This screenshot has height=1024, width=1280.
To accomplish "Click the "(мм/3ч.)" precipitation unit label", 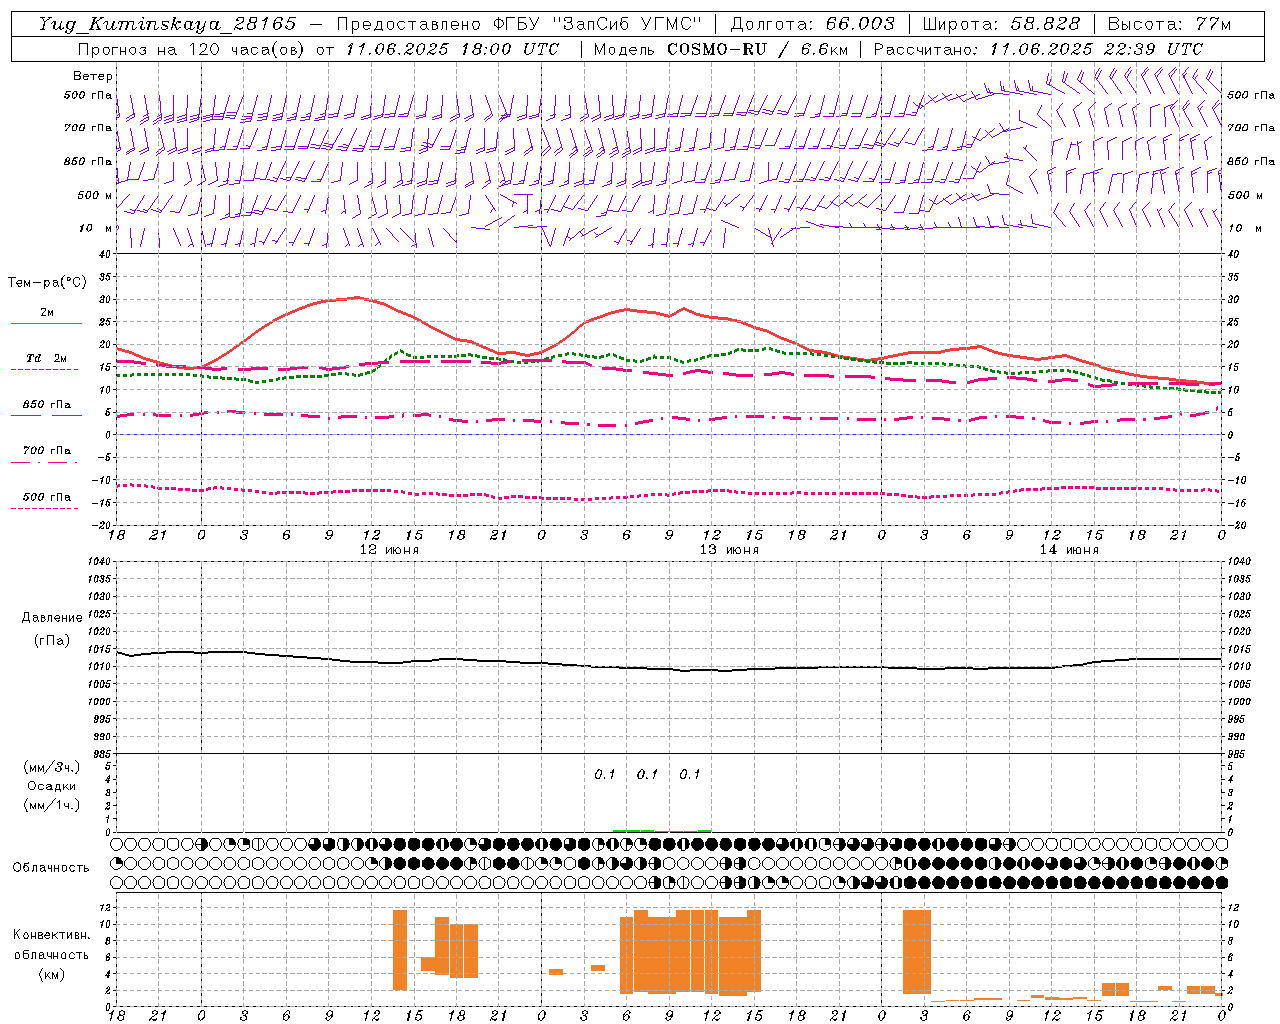I will click(x=52, y=767).
